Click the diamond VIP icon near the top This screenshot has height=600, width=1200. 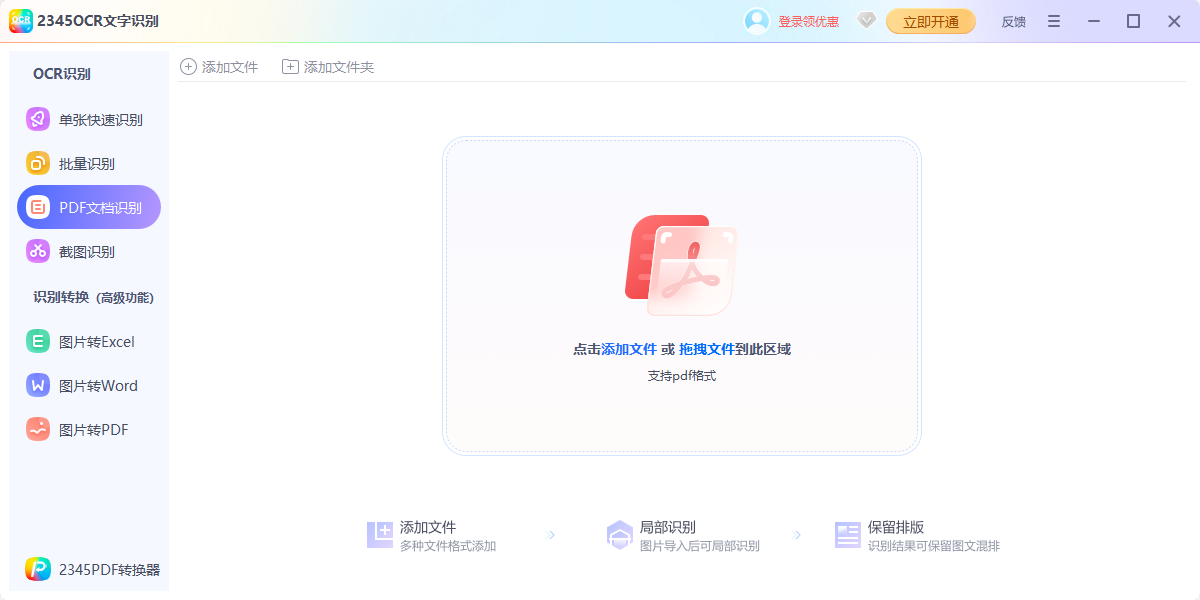(x=866, y=20)
